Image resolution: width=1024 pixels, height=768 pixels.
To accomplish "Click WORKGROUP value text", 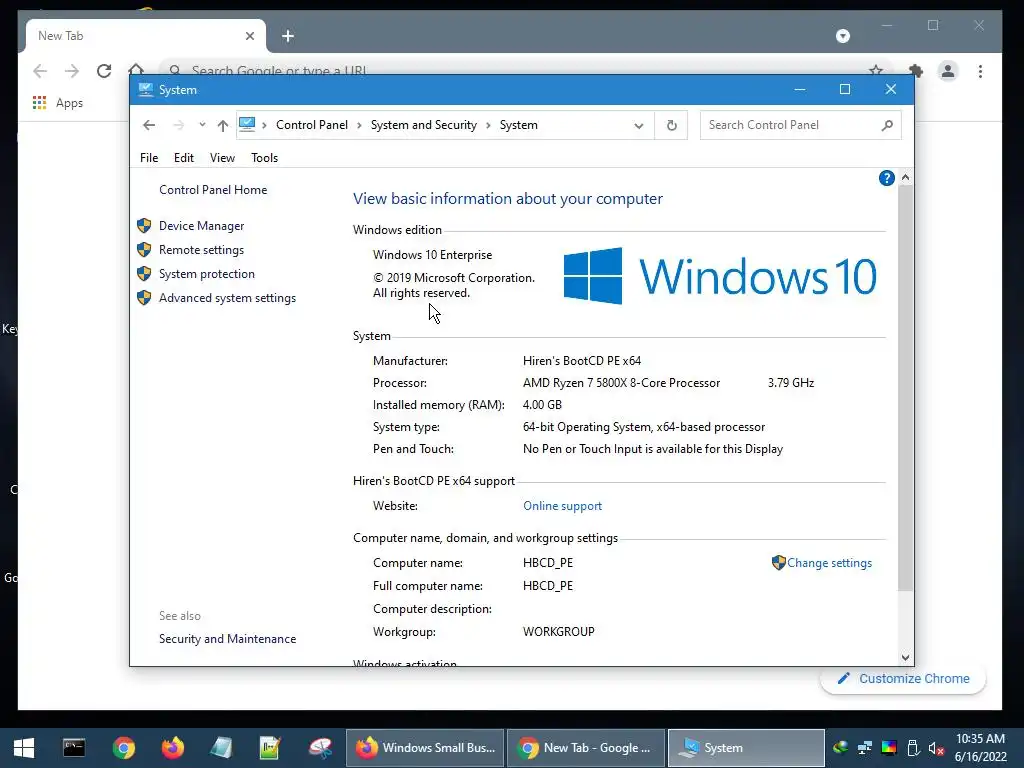I will click(558, 632).
